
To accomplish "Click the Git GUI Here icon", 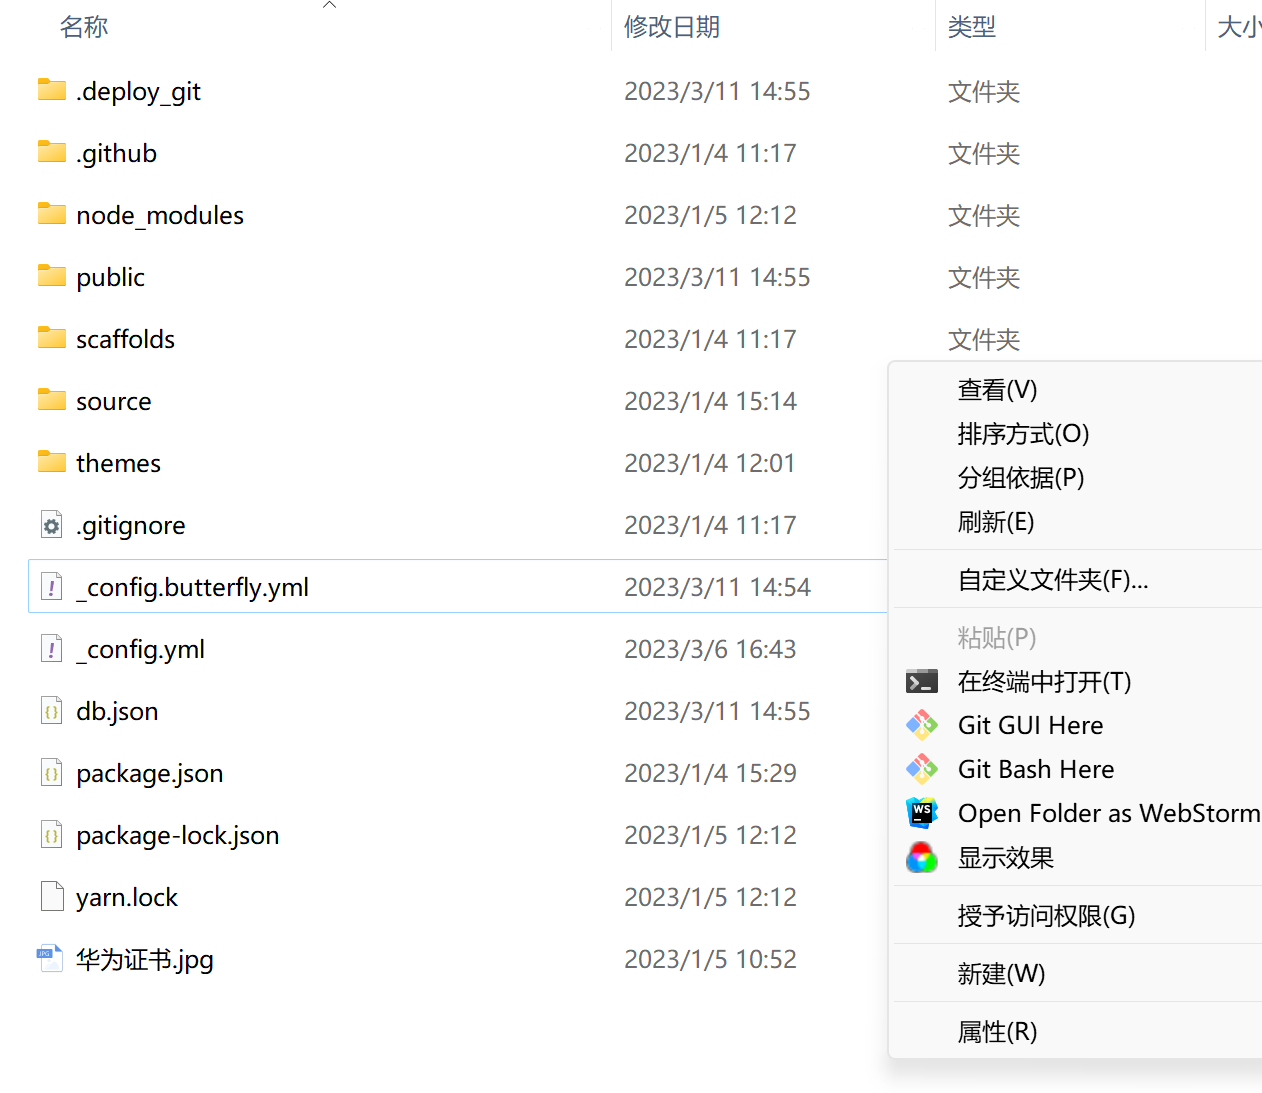I will tap(922, 725).
